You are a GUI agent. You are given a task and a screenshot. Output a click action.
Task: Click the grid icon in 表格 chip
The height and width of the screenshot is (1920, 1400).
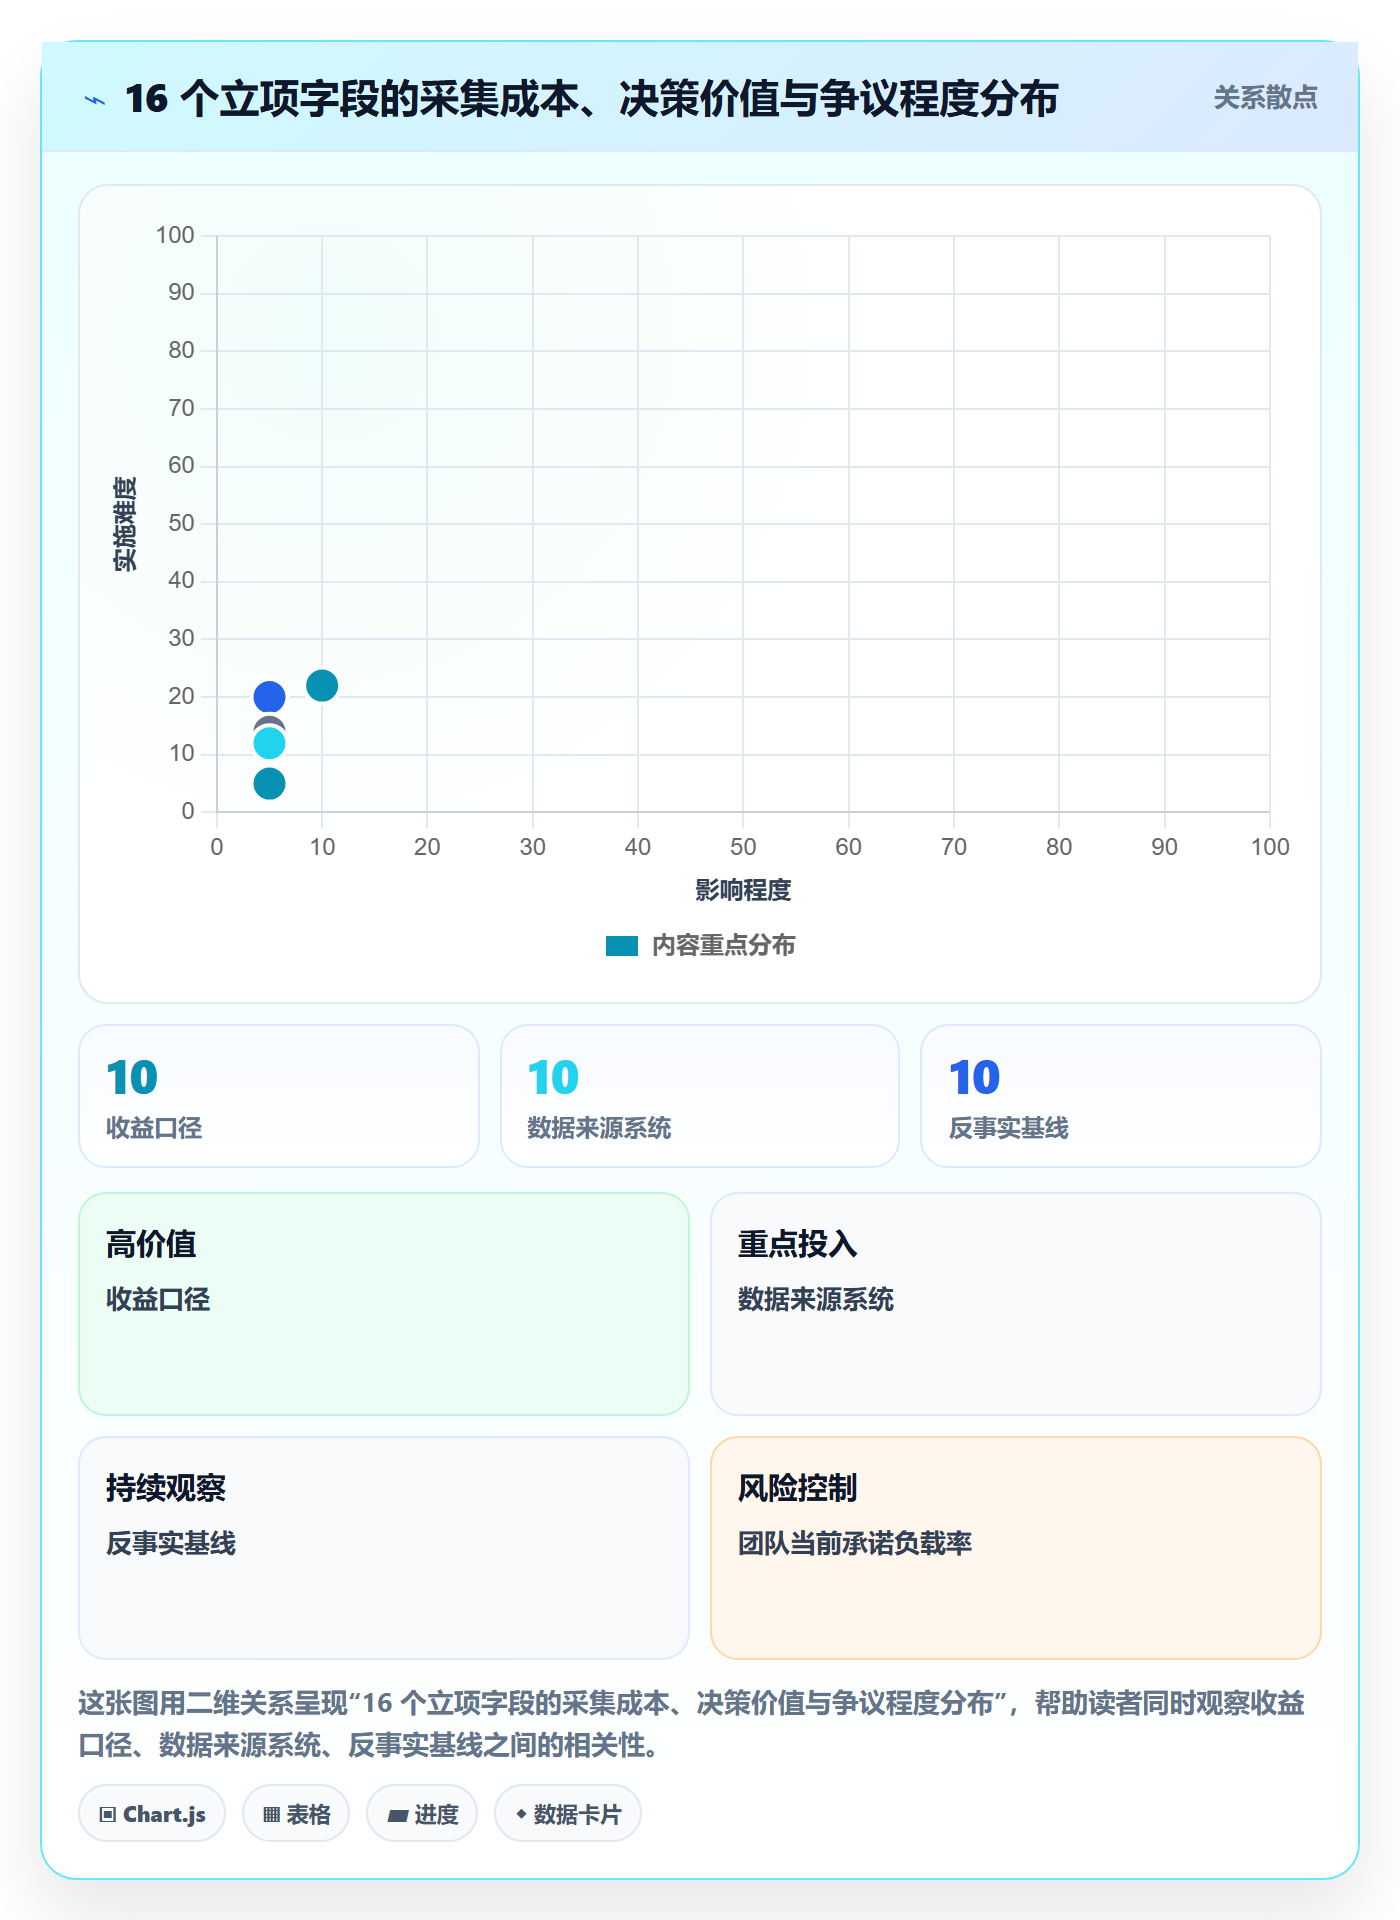pos(271,1815)
